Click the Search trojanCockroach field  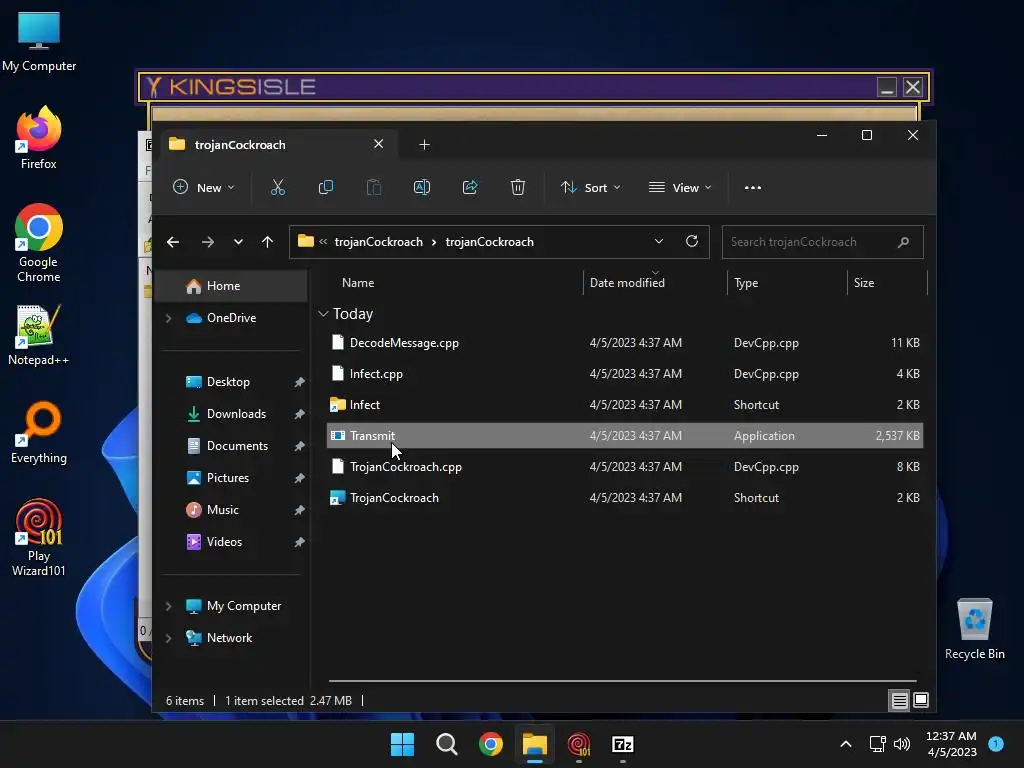pyautogui.click(x=822, y=242)
